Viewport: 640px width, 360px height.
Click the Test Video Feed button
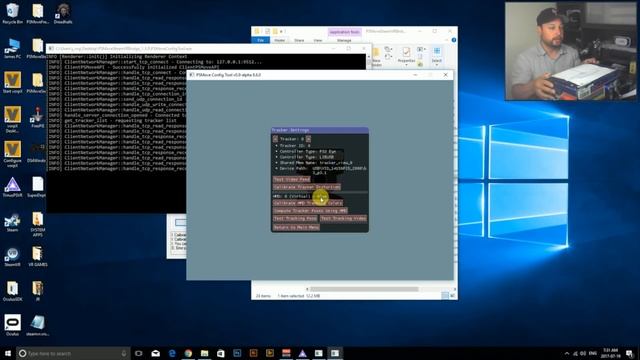tap(292, 179)
